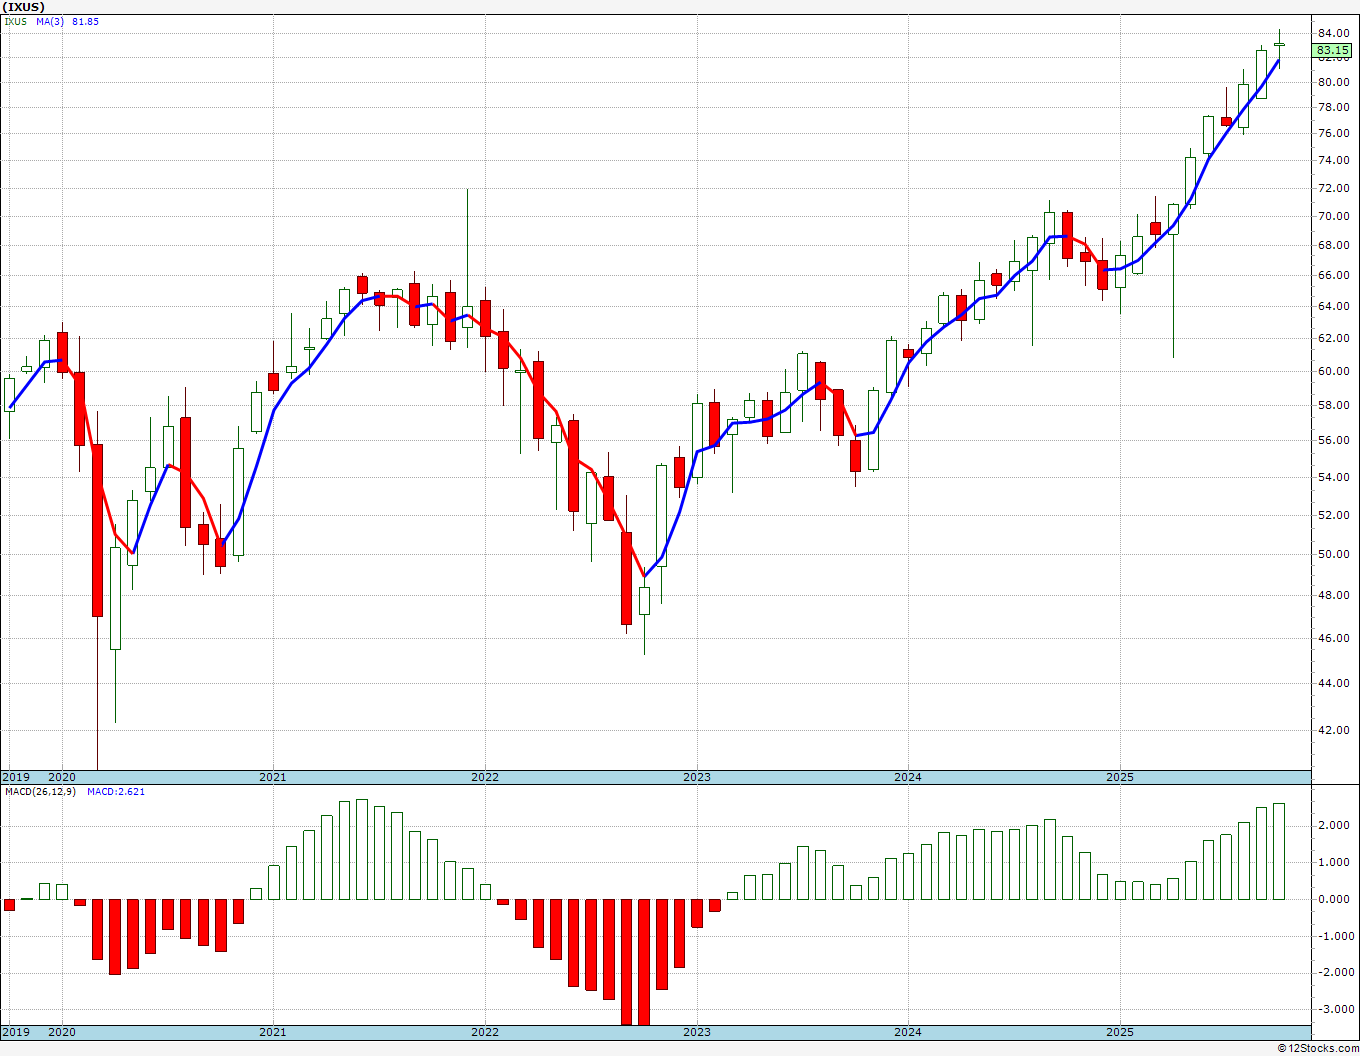Click the 84.00 price axis label
Screen dimensions: 1360x1056
[x=1334, y=33]
